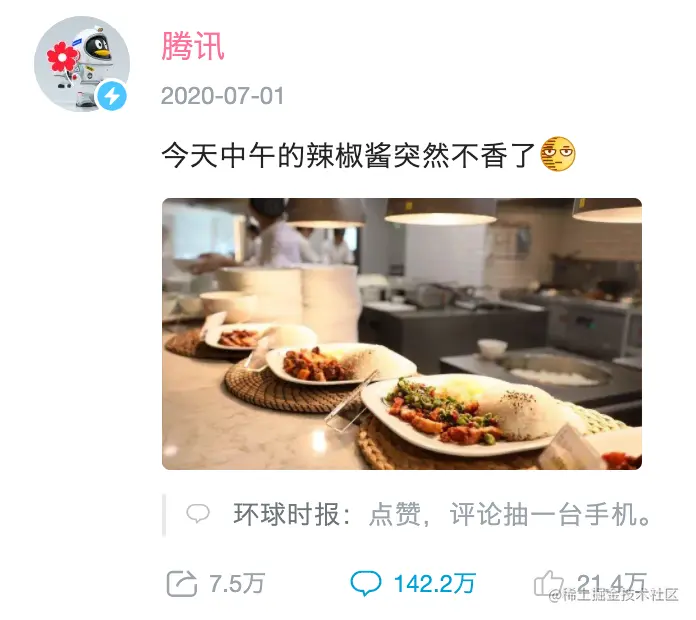Click the comment bubble icon in quote
This screenshot has height=620, width=696.
point(198,513)
